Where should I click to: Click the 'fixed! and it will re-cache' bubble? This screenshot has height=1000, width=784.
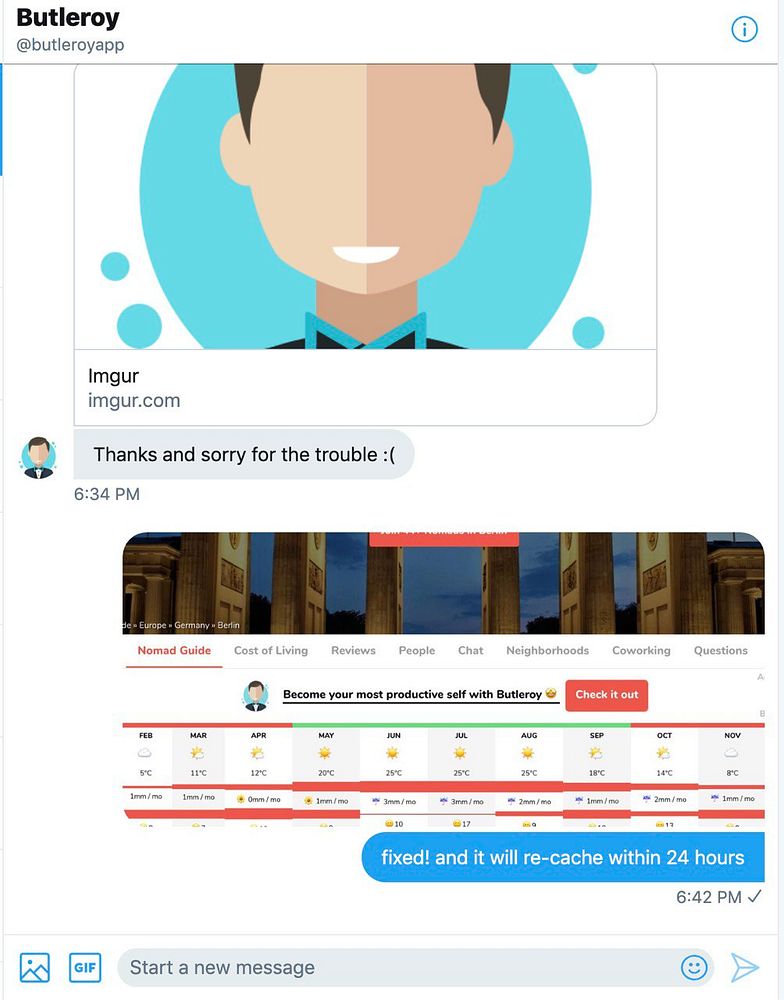tap(563, 857)
